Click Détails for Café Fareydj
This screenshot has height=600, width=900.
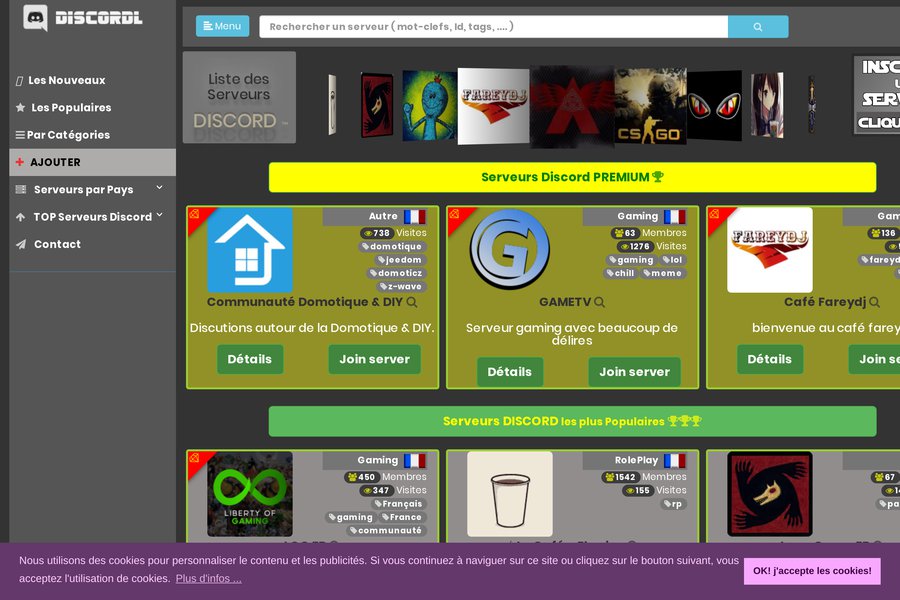click(770, 359)
